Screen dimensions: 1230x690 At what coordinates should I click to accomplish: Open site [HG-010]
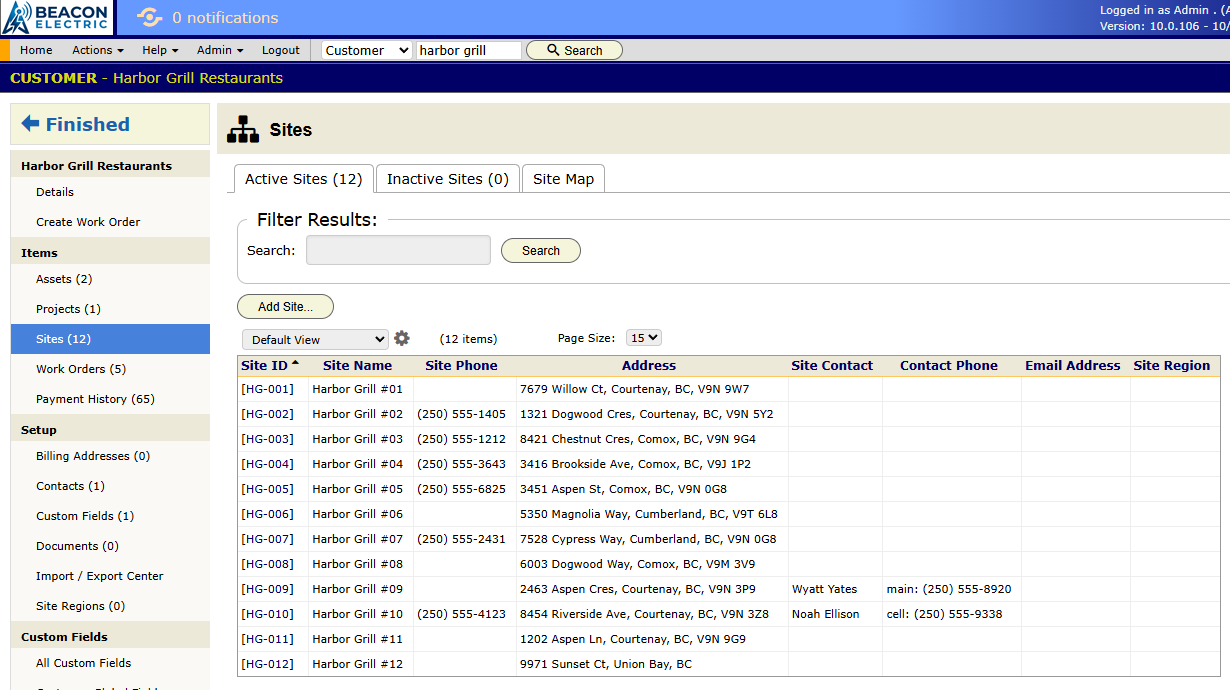(268, 614)
